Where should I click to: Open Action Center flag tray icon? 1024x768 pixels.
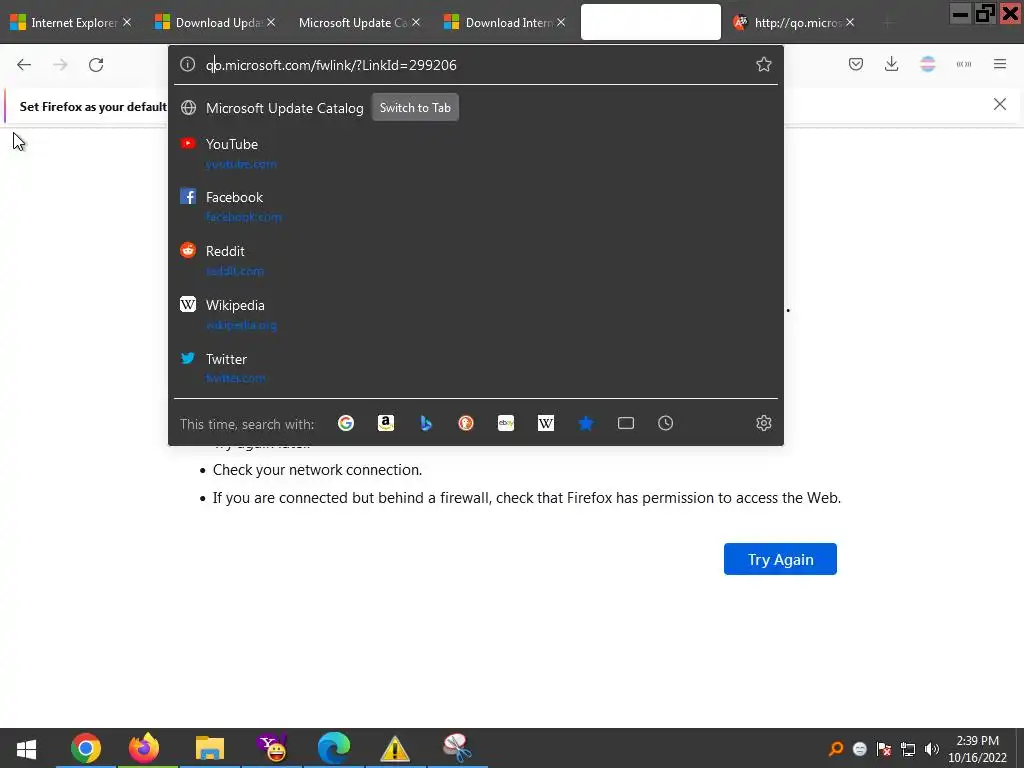pyautogui.click(x=884, y=749)
